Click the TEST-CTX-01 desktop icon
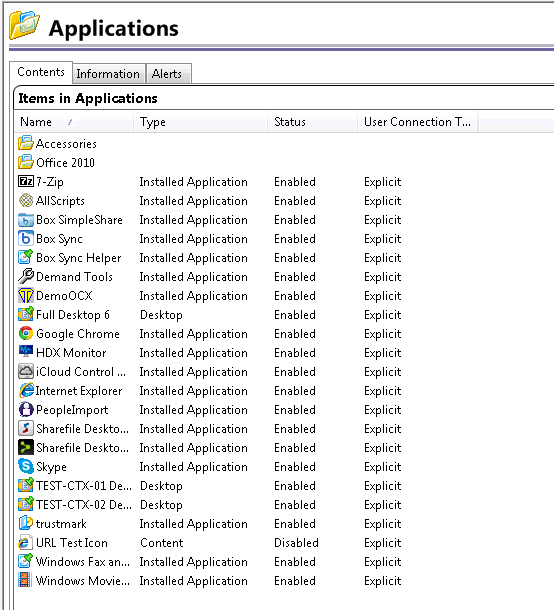554x610 pixels. pos(26,485)
